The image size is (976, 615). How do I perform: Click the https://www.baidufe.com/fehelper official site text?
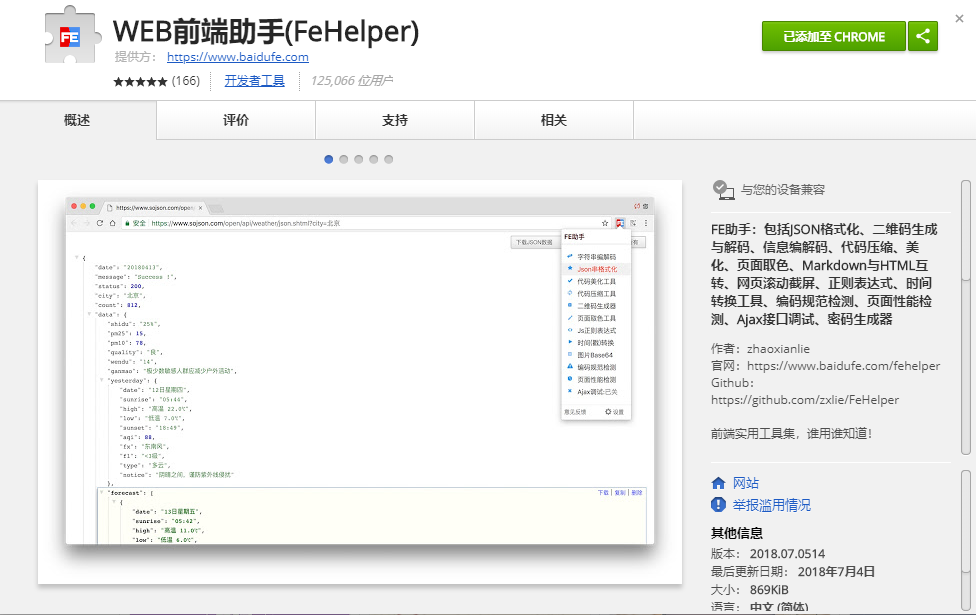point(843,365)
